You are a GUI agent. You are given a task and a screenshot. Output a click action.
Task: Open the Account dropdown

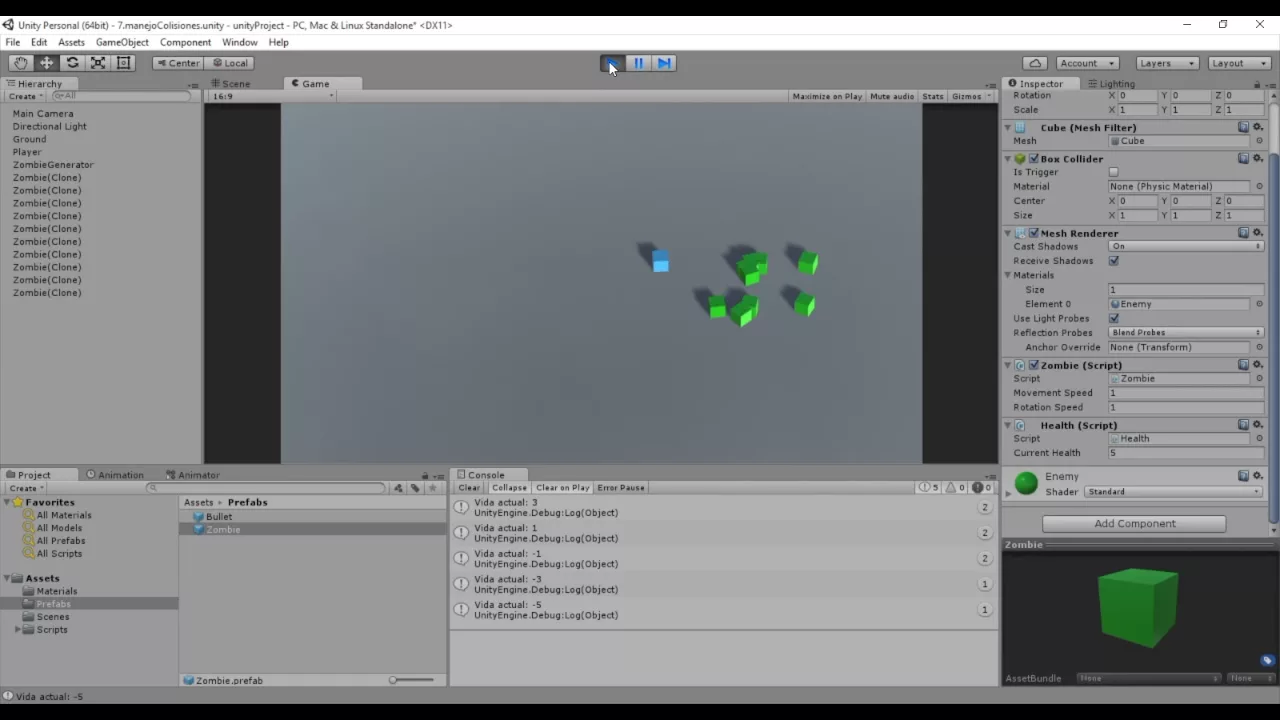[x=1087, y=63]
